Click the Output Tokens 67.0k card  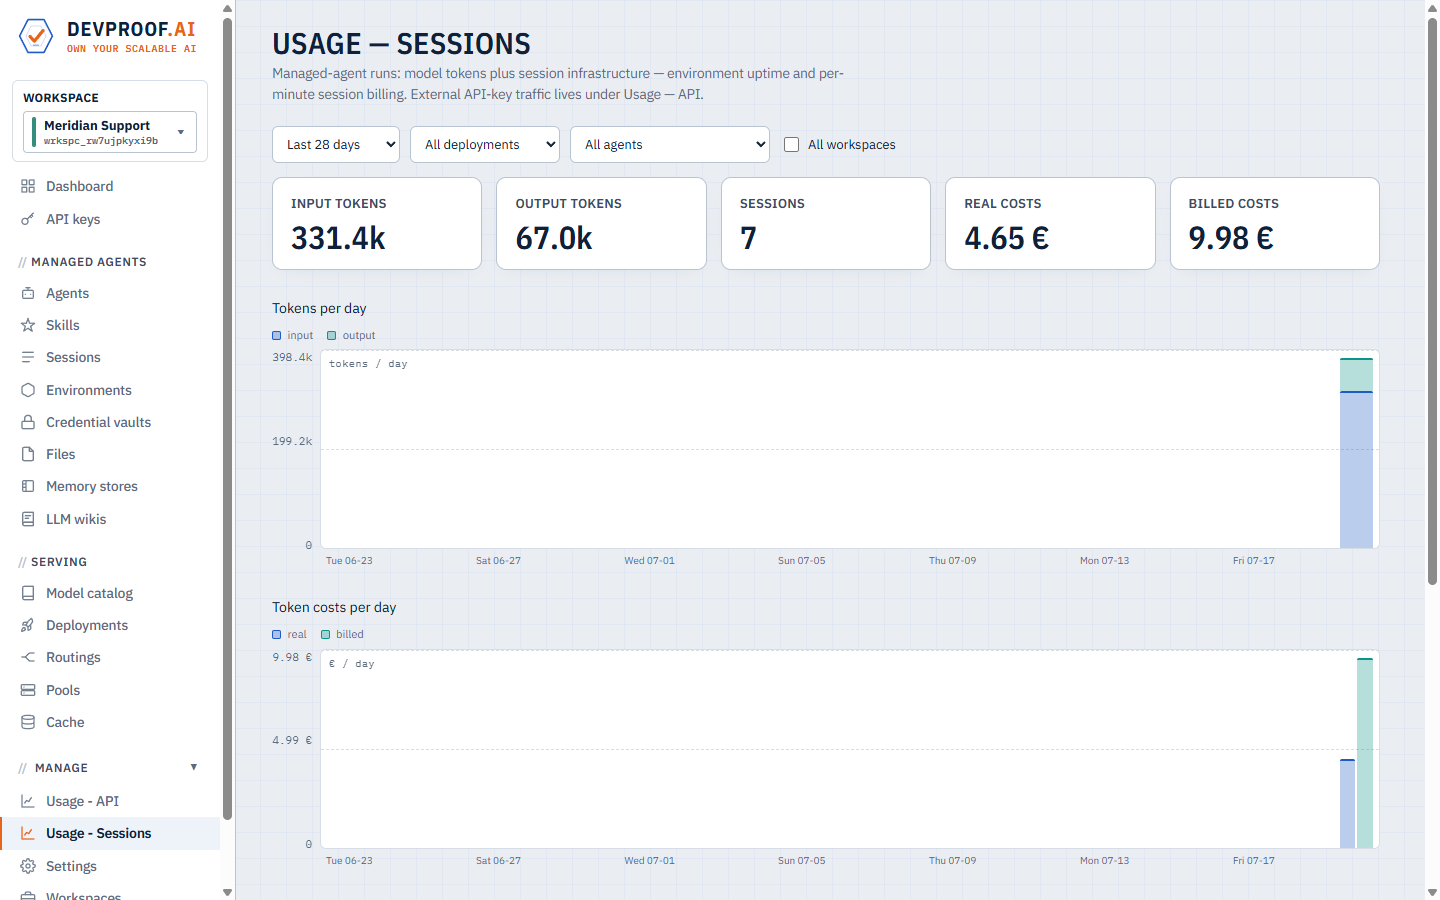pos(601,224)
